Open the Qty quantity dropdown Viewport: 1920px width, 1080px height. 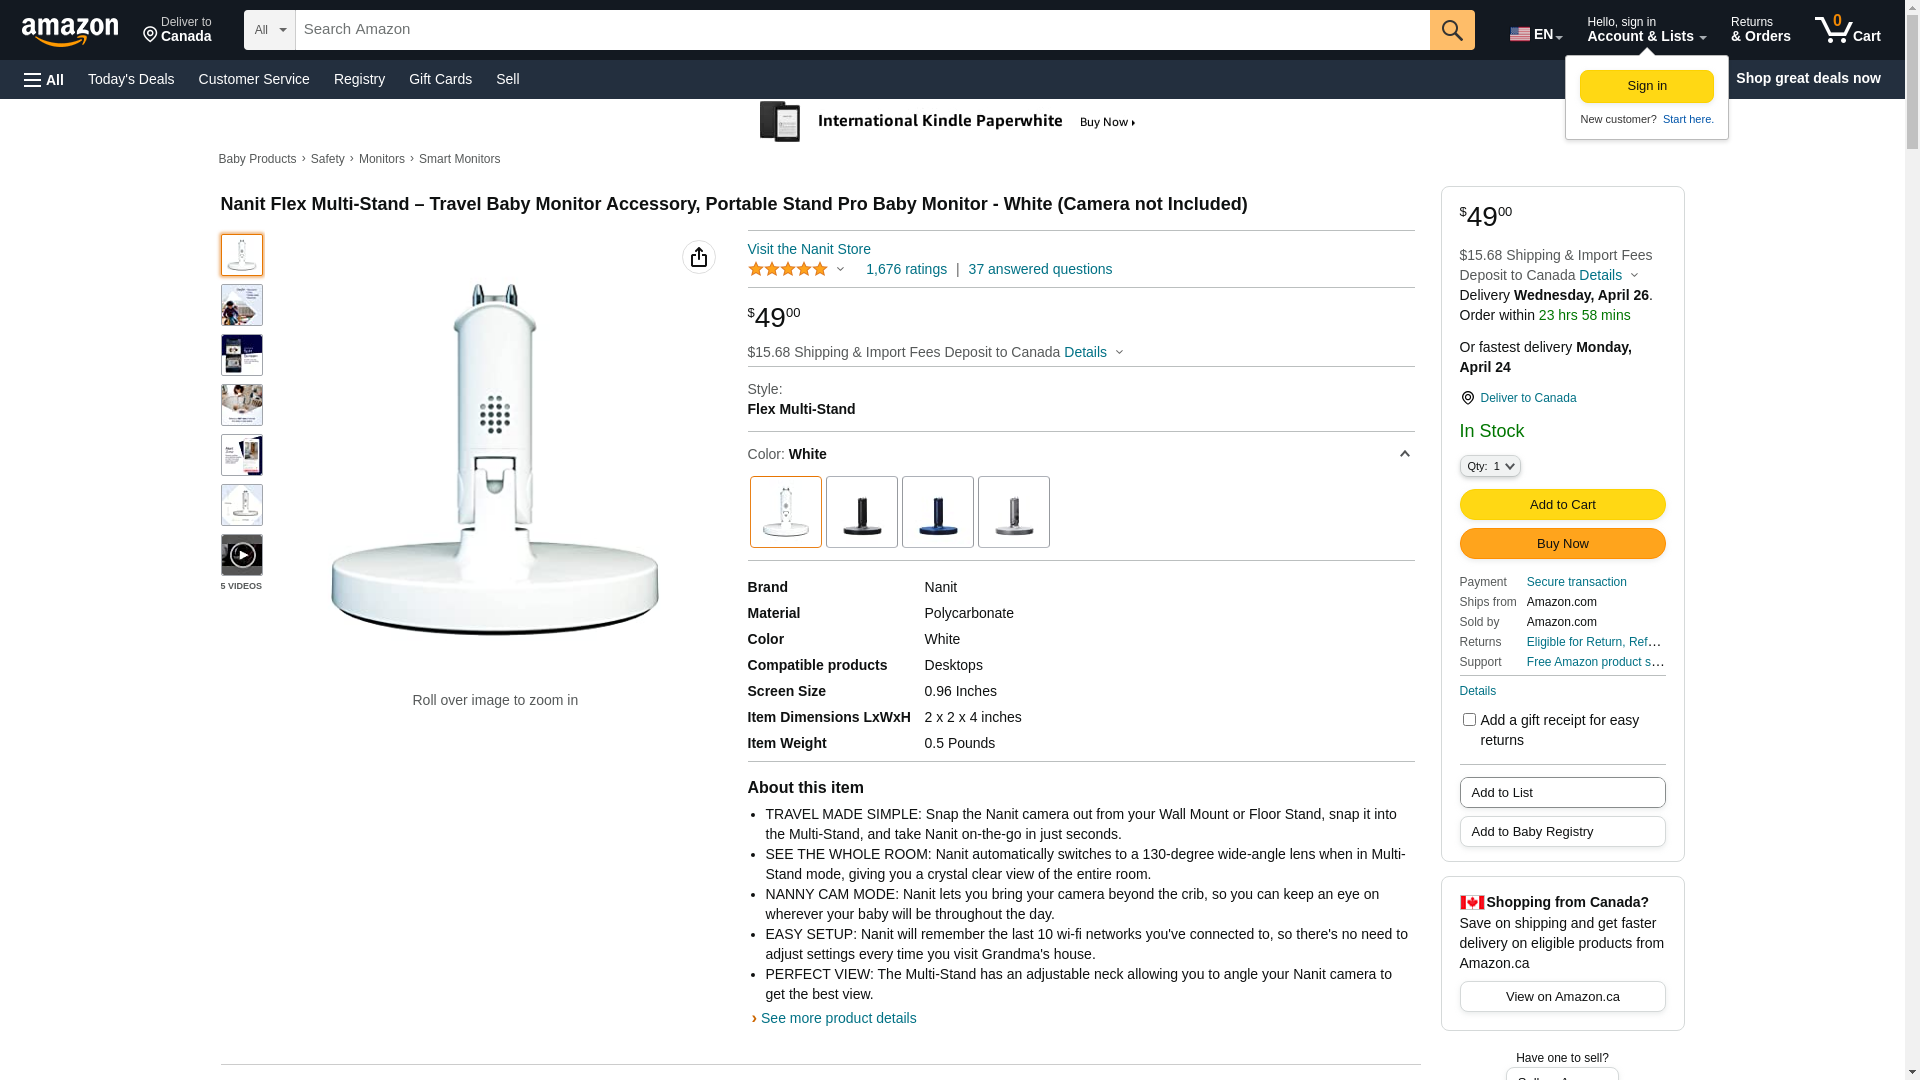pos(1490,466)
